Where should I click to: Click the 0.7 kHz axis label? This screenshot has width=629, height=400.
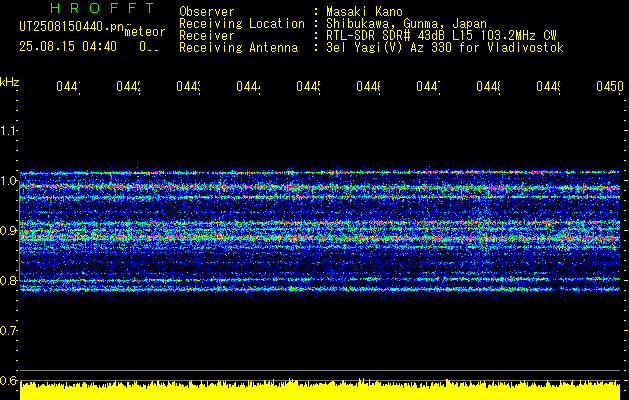tap(8, 331)
